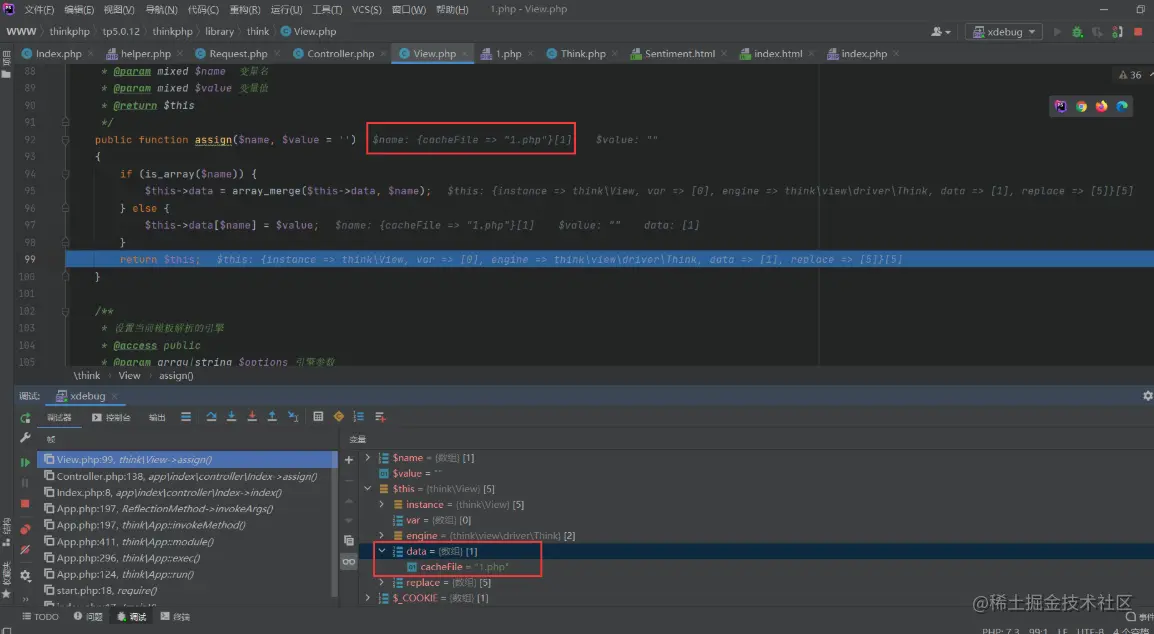Run xdebug configuration play icon
This screenshot has height=634, width=1154.
(x=1058, y=32)
